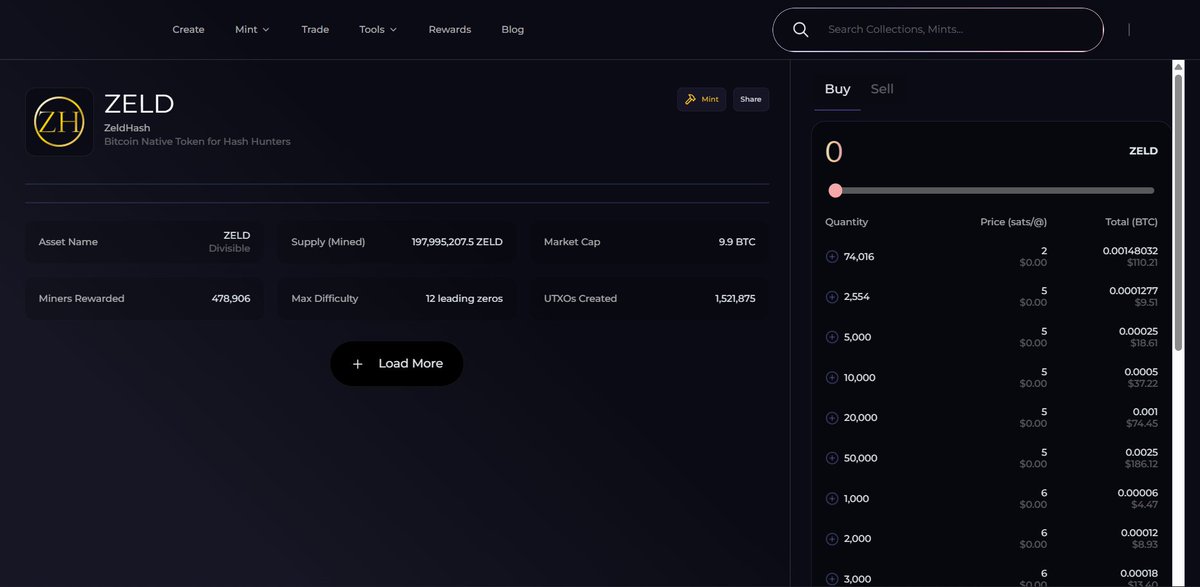This screenshot has height=587, width=1200.
Task: Click the Total (BTC) column header
Action: 1132,222
